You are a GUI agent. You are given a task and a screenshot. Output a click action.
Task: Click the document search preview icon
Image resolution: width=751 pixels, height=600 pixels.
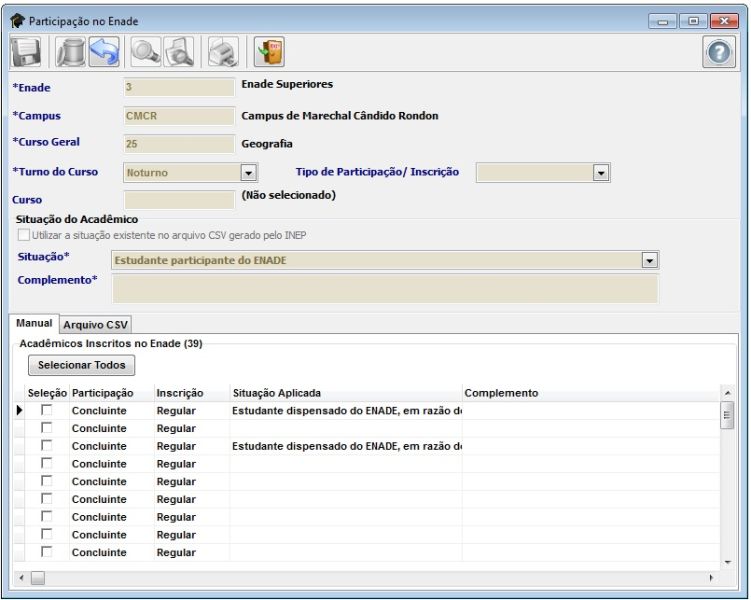(180, 52)
